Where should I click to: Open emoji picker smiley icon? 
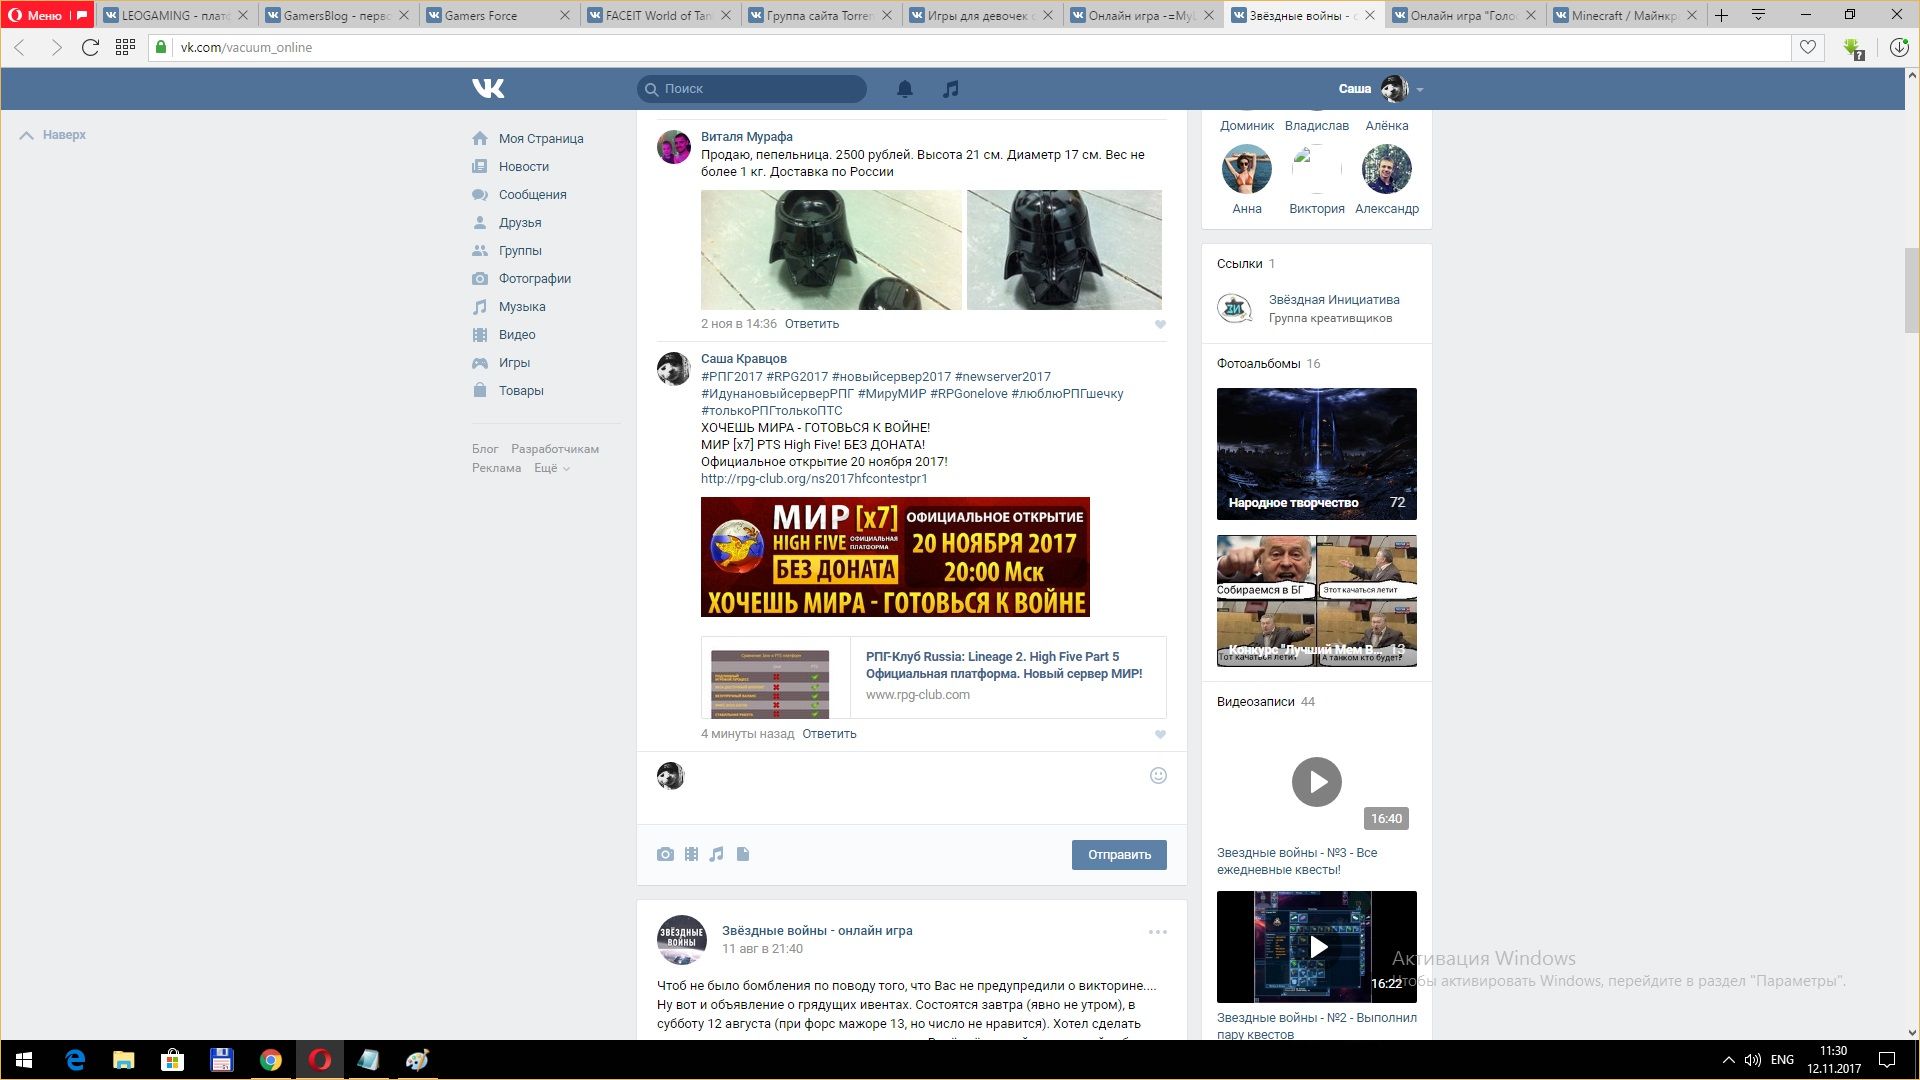(1158, 776)
